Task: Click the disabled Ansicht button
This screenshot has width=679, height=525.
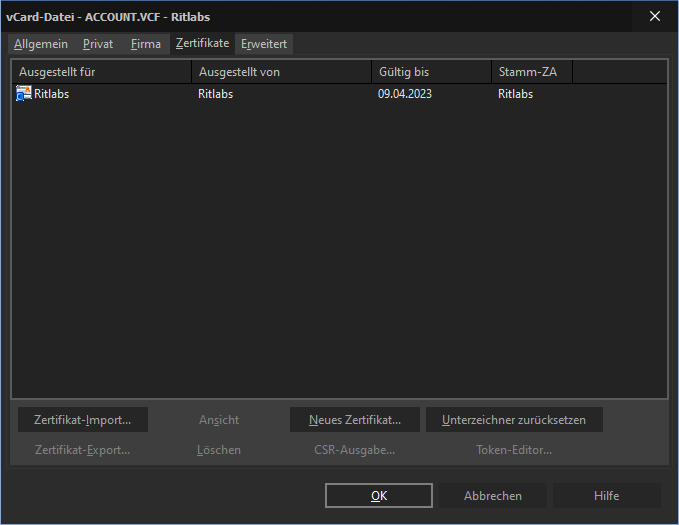Action: tap(219, 420)
